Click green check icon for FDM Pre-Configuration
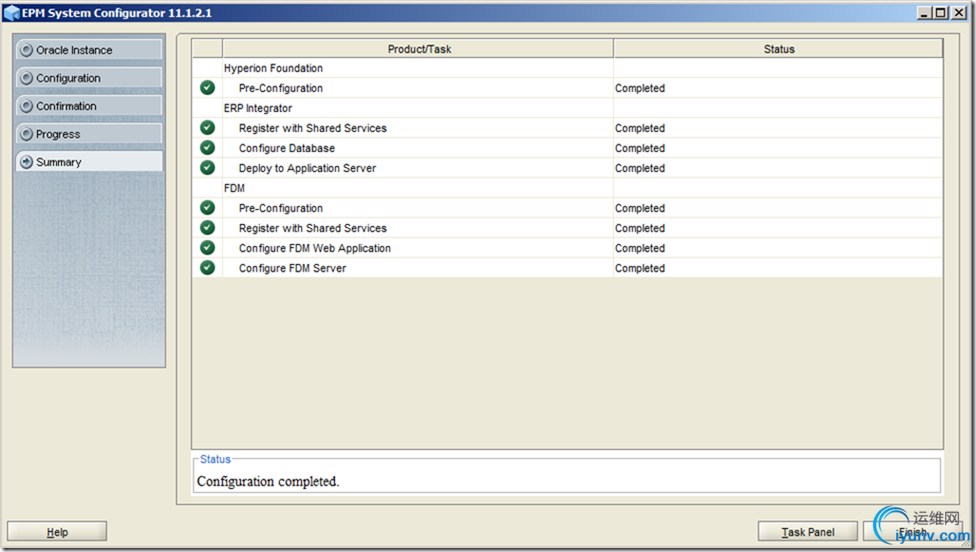 tap(207, 207)
